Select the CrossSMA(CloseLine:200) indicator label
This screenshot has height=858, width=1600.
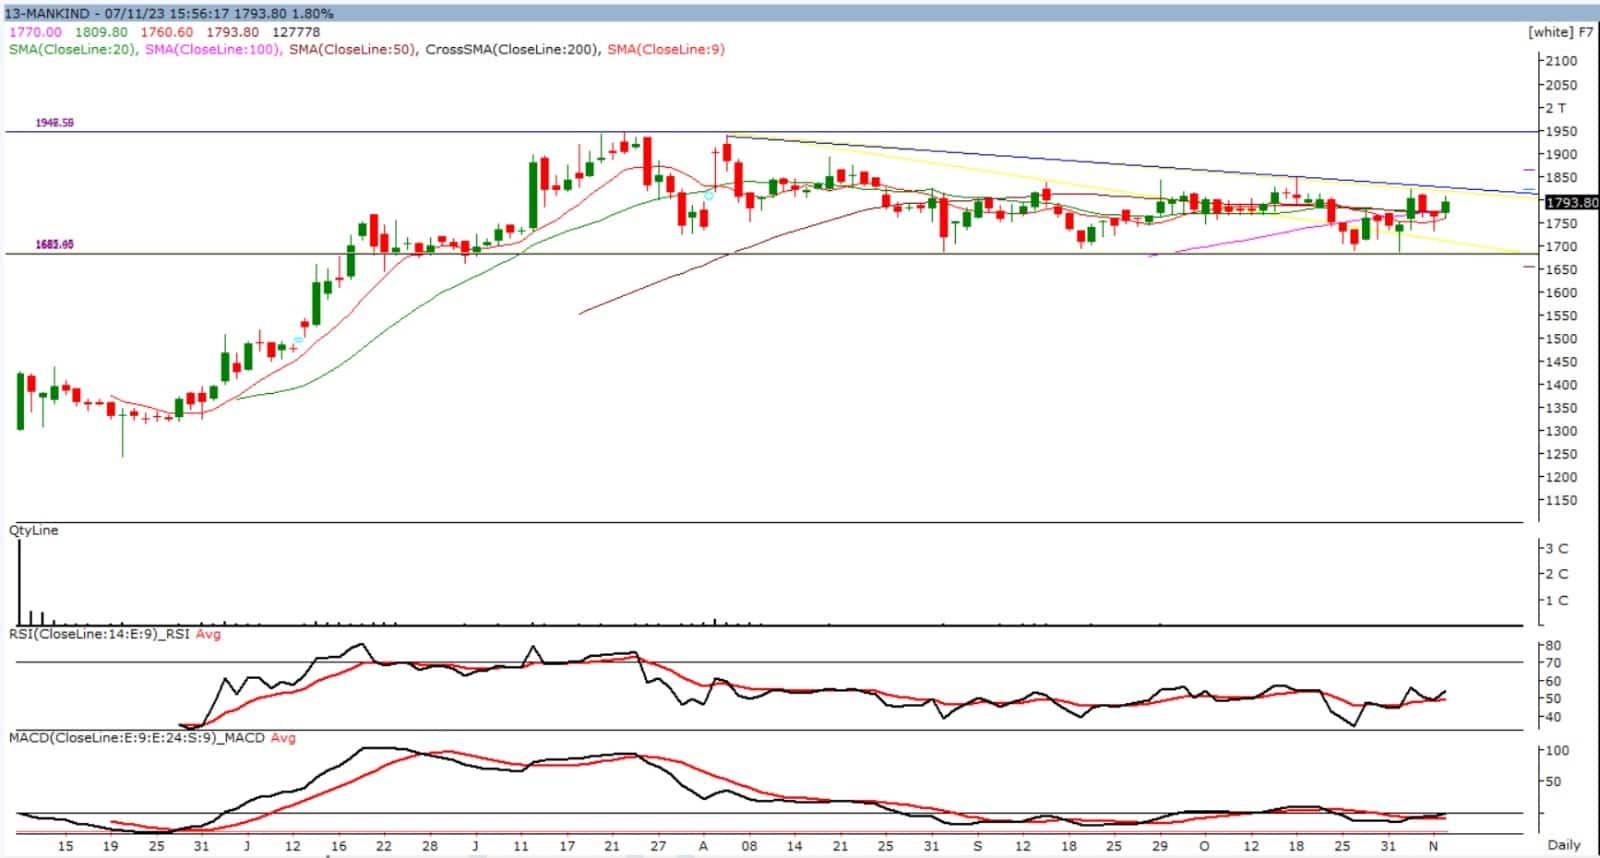512,49
